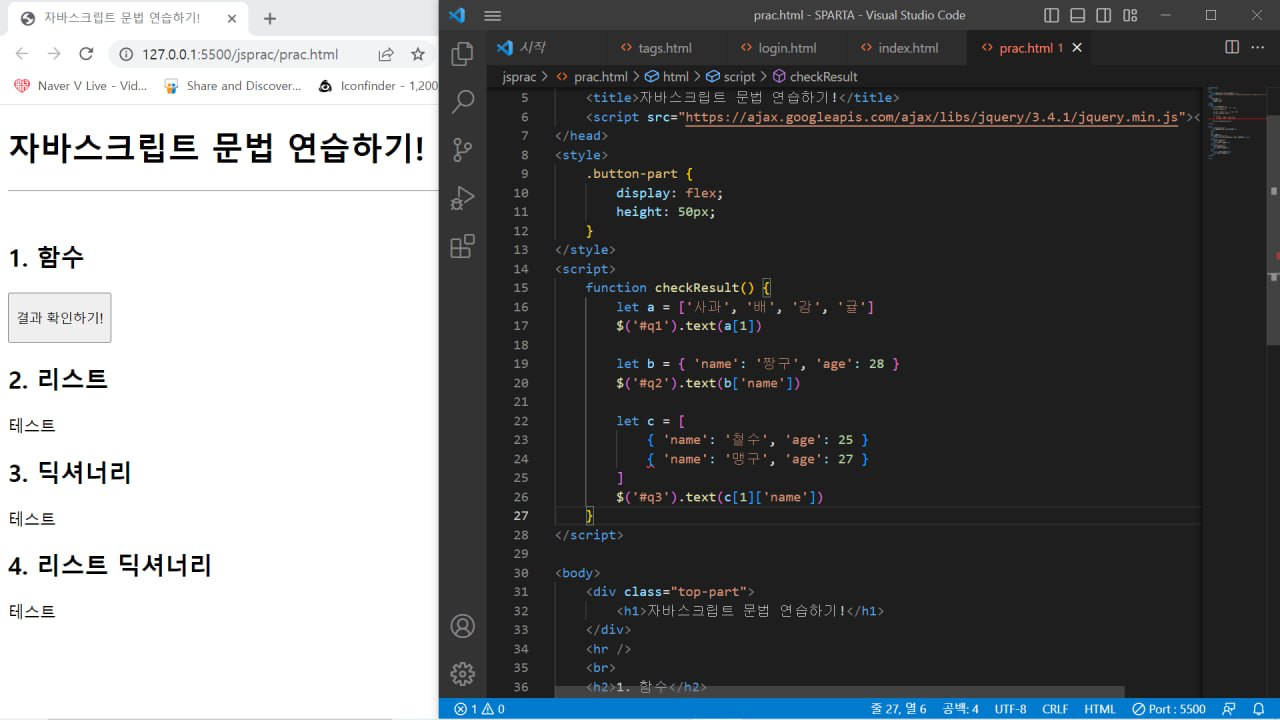Click the jQuery script URL link in line 6
The image size is (1280, 720).
click(x=932, y=117)
